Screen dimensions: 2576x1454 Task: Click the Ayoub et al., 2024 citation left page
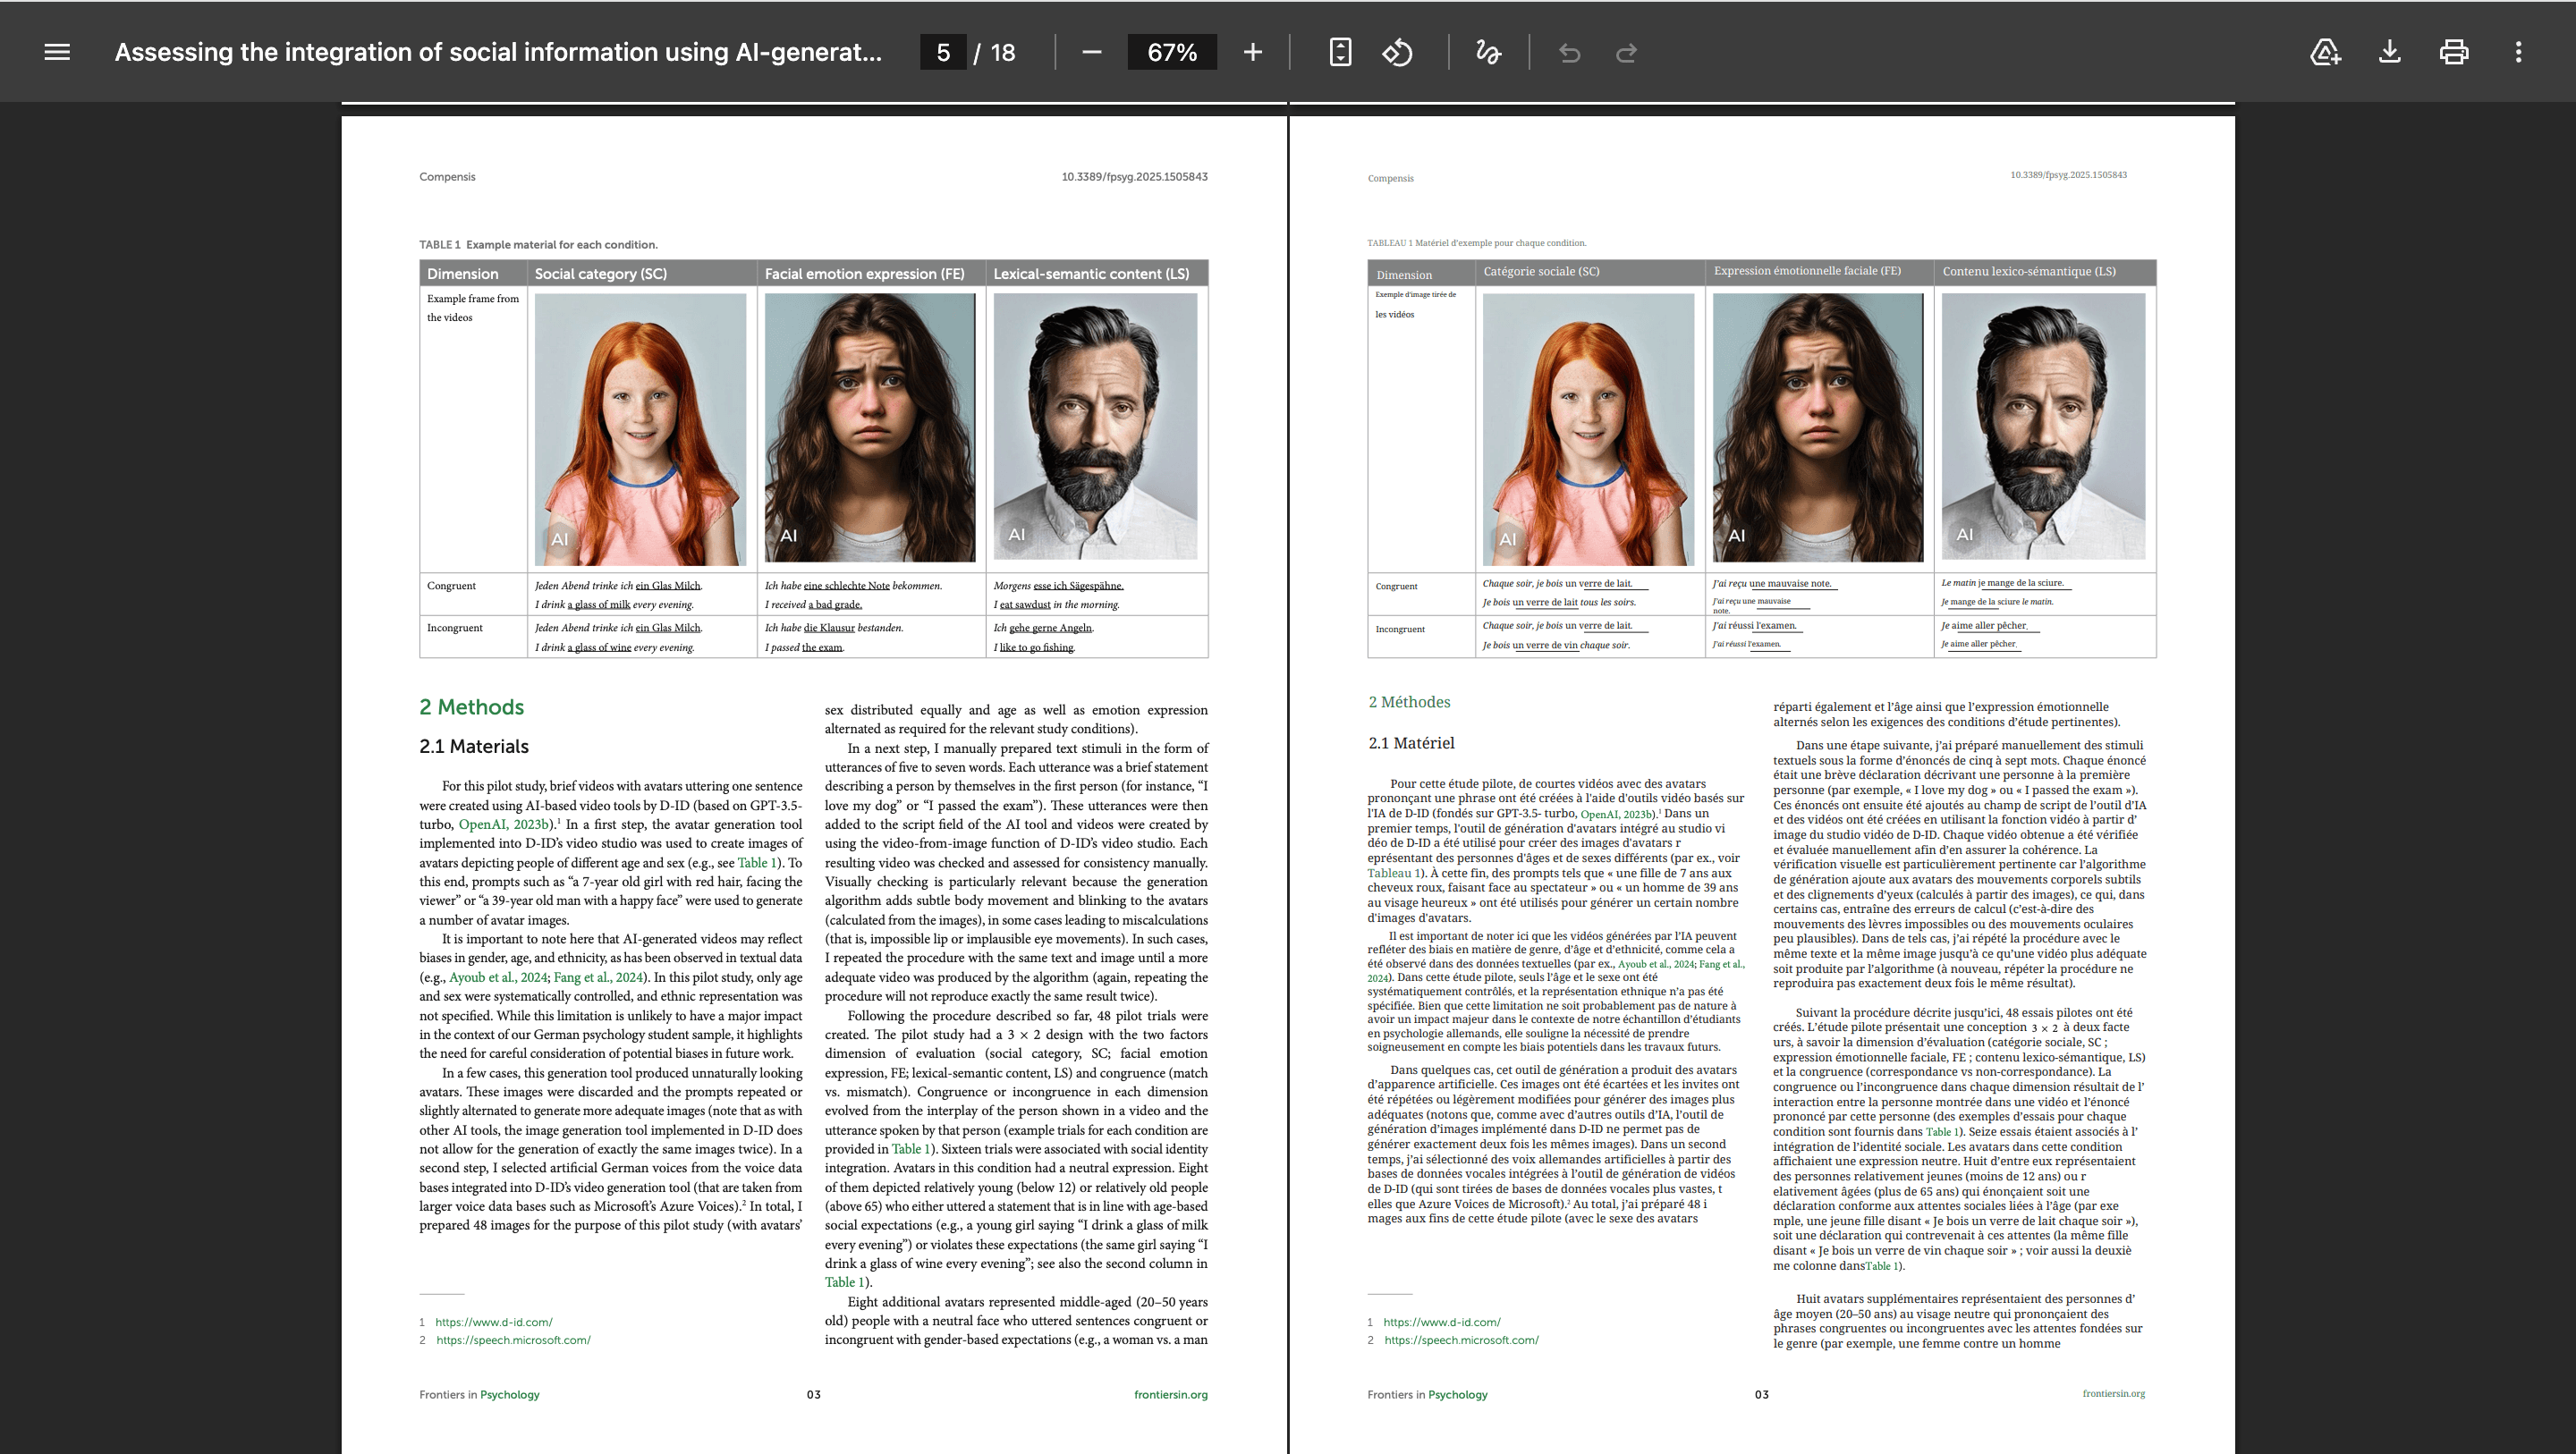(x=497, y=977)
